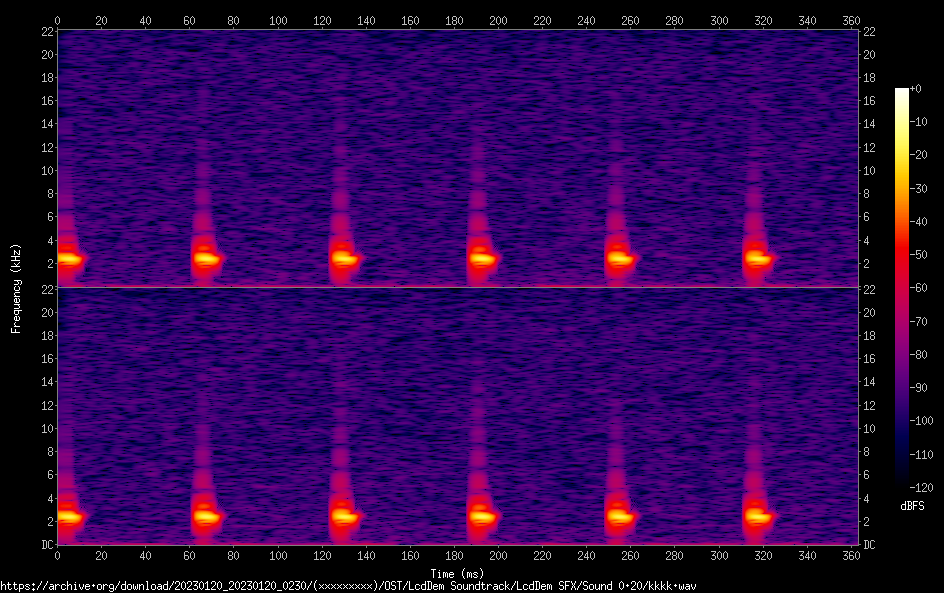Click the DC label at bottom left
Viewport: 944px width, 593px height.
46,545
